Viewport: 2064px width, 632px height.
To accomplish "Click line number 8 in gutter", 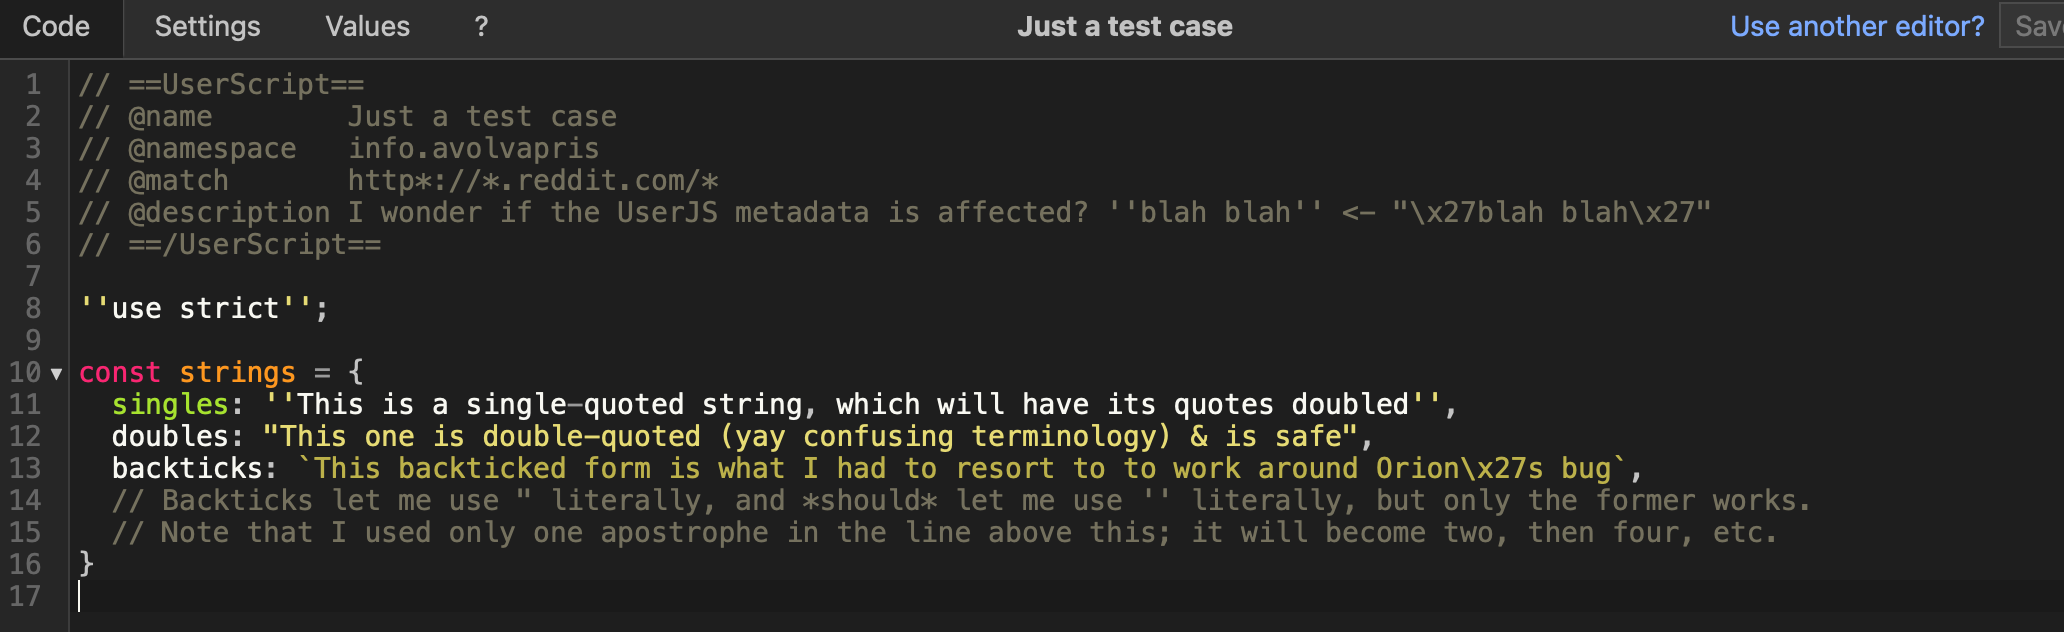I will click(x=33, y=309).
